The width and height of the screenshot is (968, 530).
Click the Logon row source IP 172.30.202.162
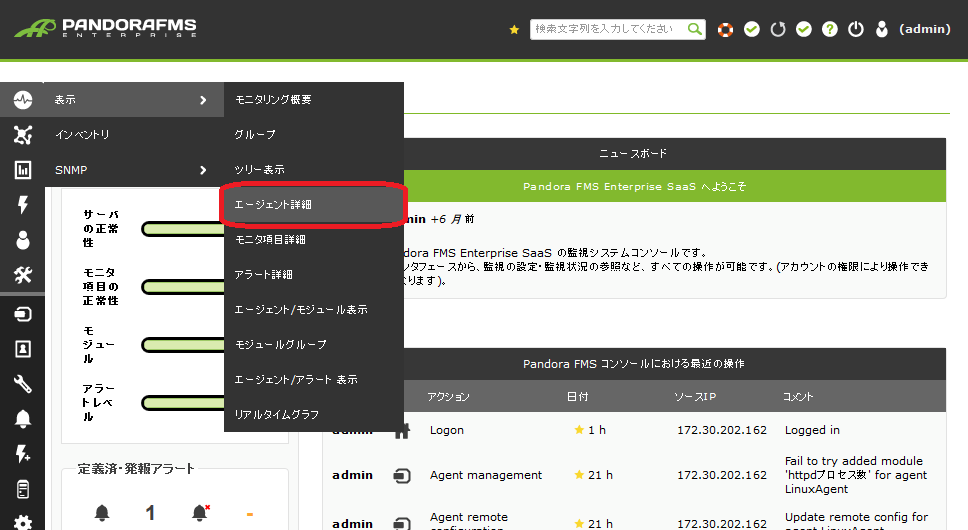tap(722, 430)
